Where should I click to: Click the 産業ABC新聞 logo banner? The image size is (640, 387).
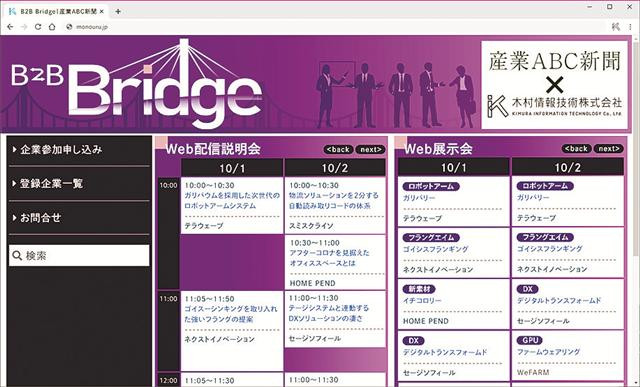click(554, 85)
